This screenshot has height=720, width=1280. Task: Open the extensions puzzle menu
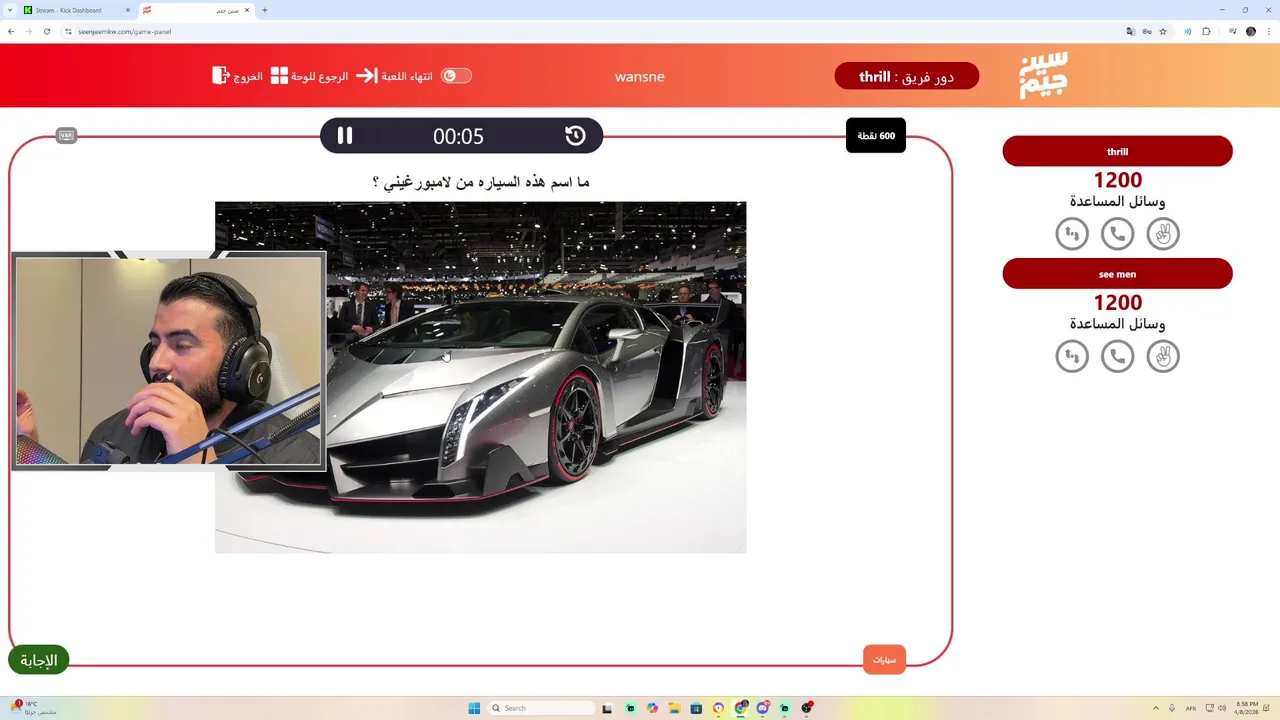coord(1206,31)
